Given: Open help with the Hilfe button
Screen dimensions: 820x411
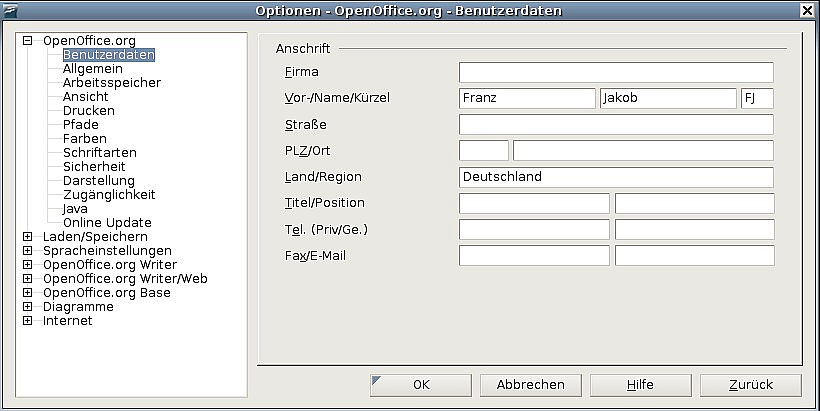Looking at the screenshot, I should coord(640,385).
